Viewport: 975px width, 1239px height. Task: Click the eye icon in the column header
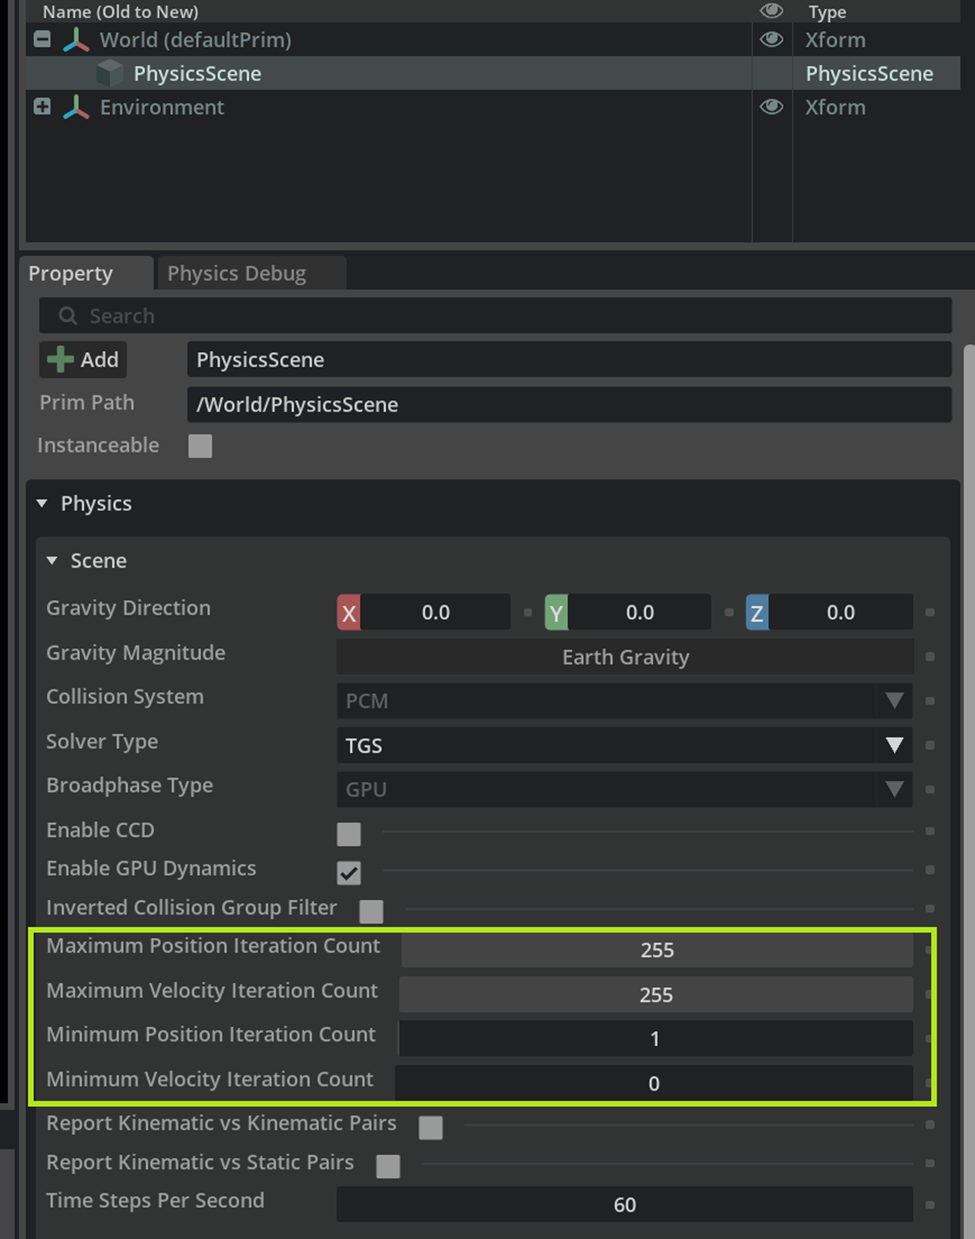[x=771, y=11]
